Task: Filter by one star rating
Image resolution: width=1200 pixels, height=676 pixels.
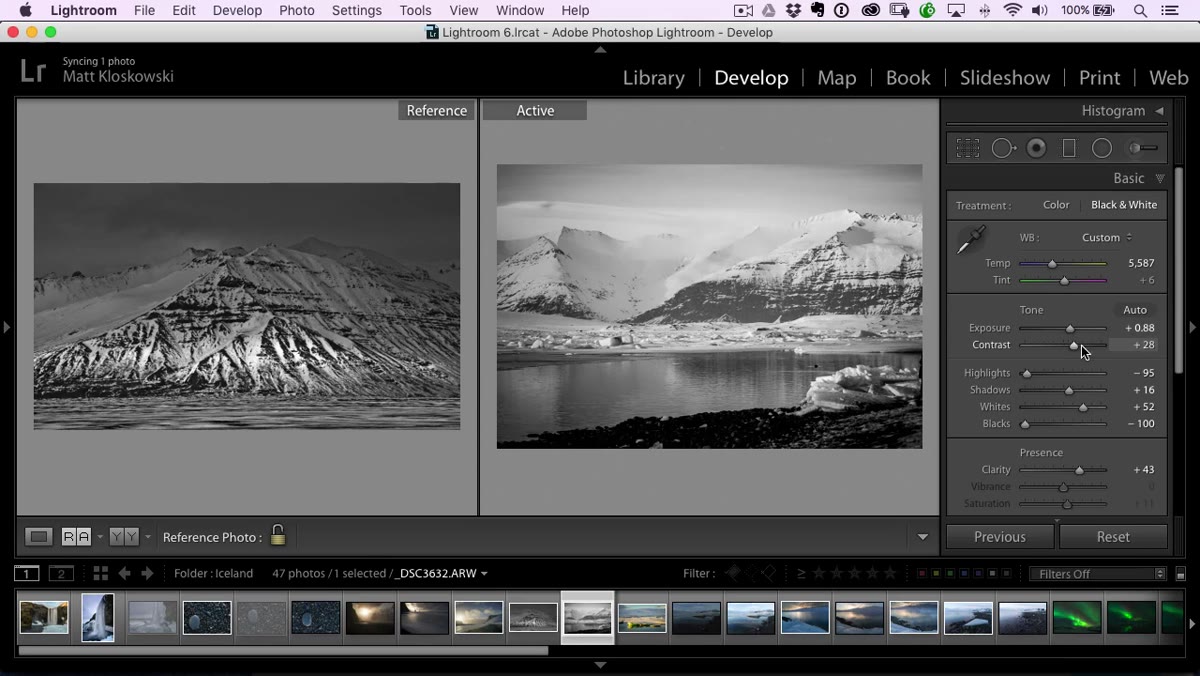Action: [x=820, y=573]
